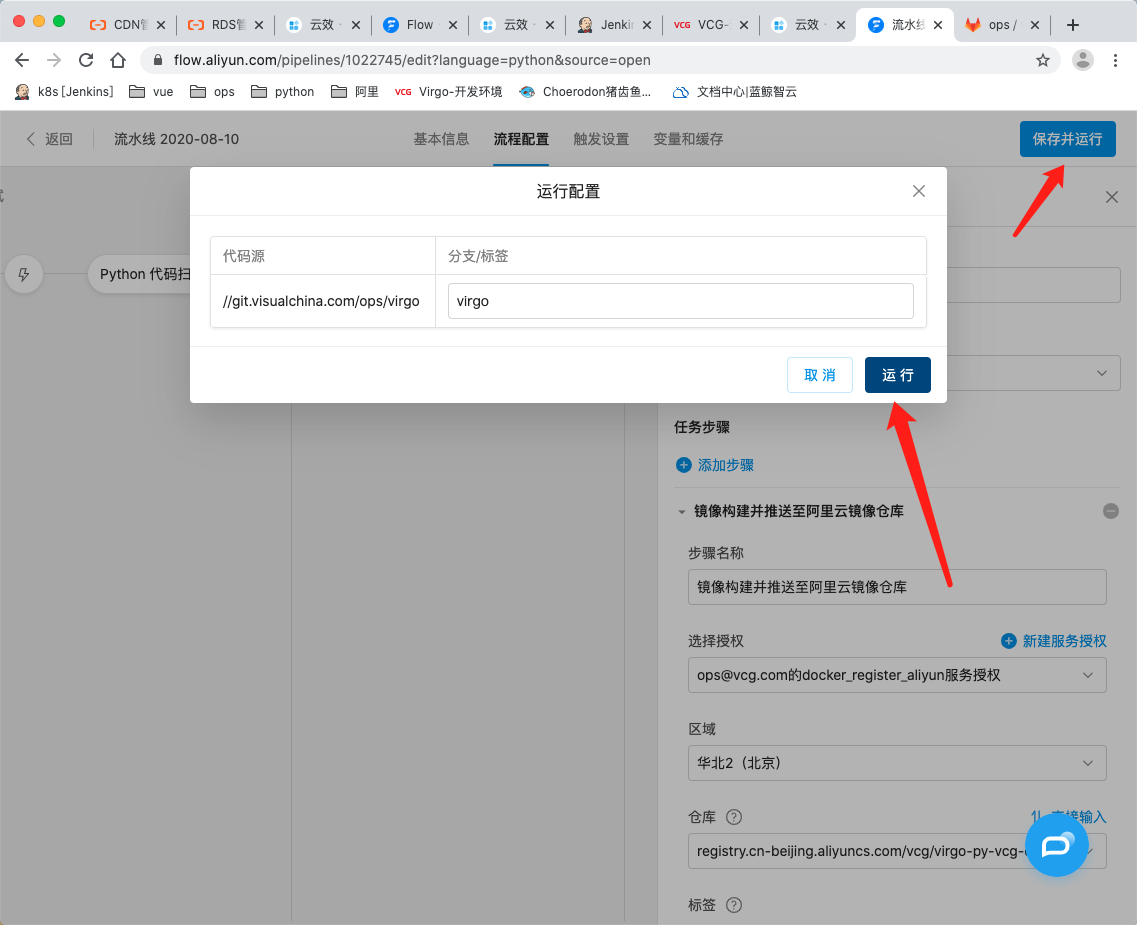The width and height of the screenshot is (1137, 925).
Task: Click the 取消 button in the dialog
Action: (x=819, y=375)
